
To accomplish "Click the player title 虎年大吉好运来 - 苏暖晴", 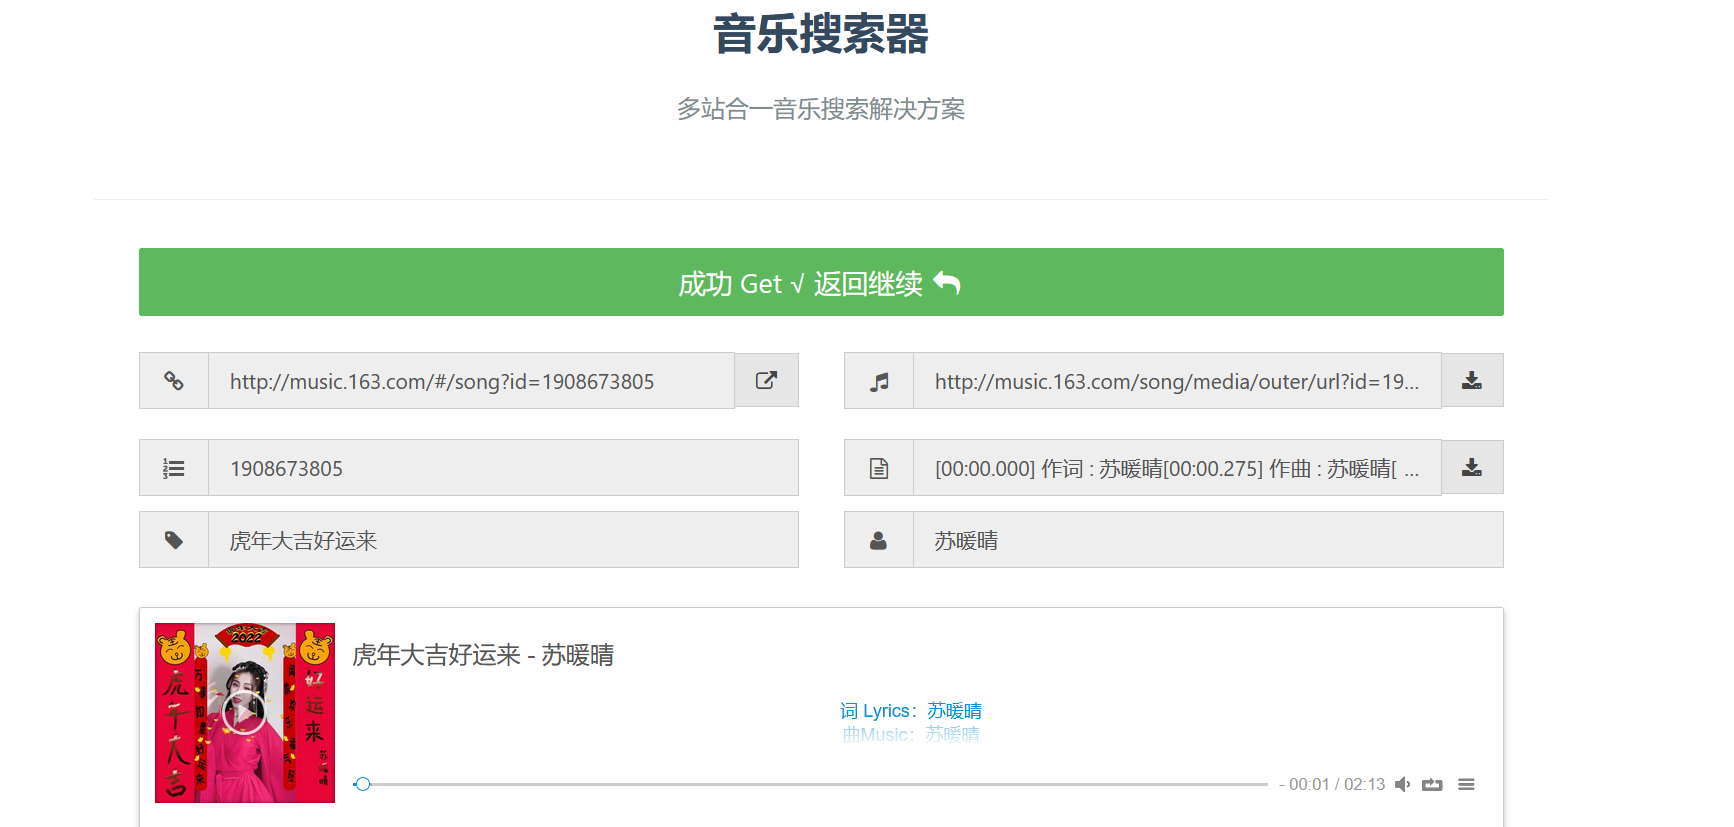I will [x=483, y=655].
